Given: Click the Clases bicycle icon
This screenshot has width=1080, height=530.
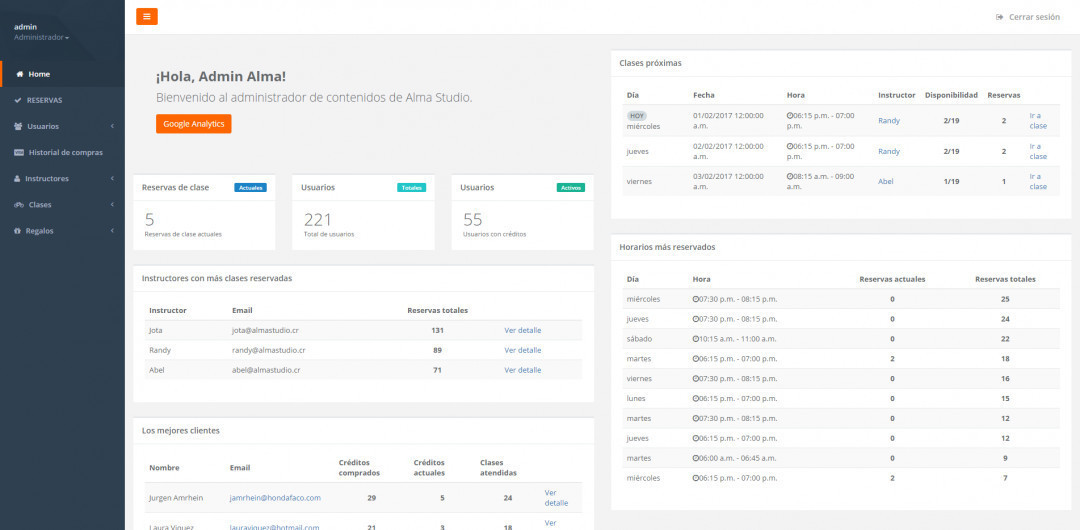Looking at the screenshot, I should 19,204.
